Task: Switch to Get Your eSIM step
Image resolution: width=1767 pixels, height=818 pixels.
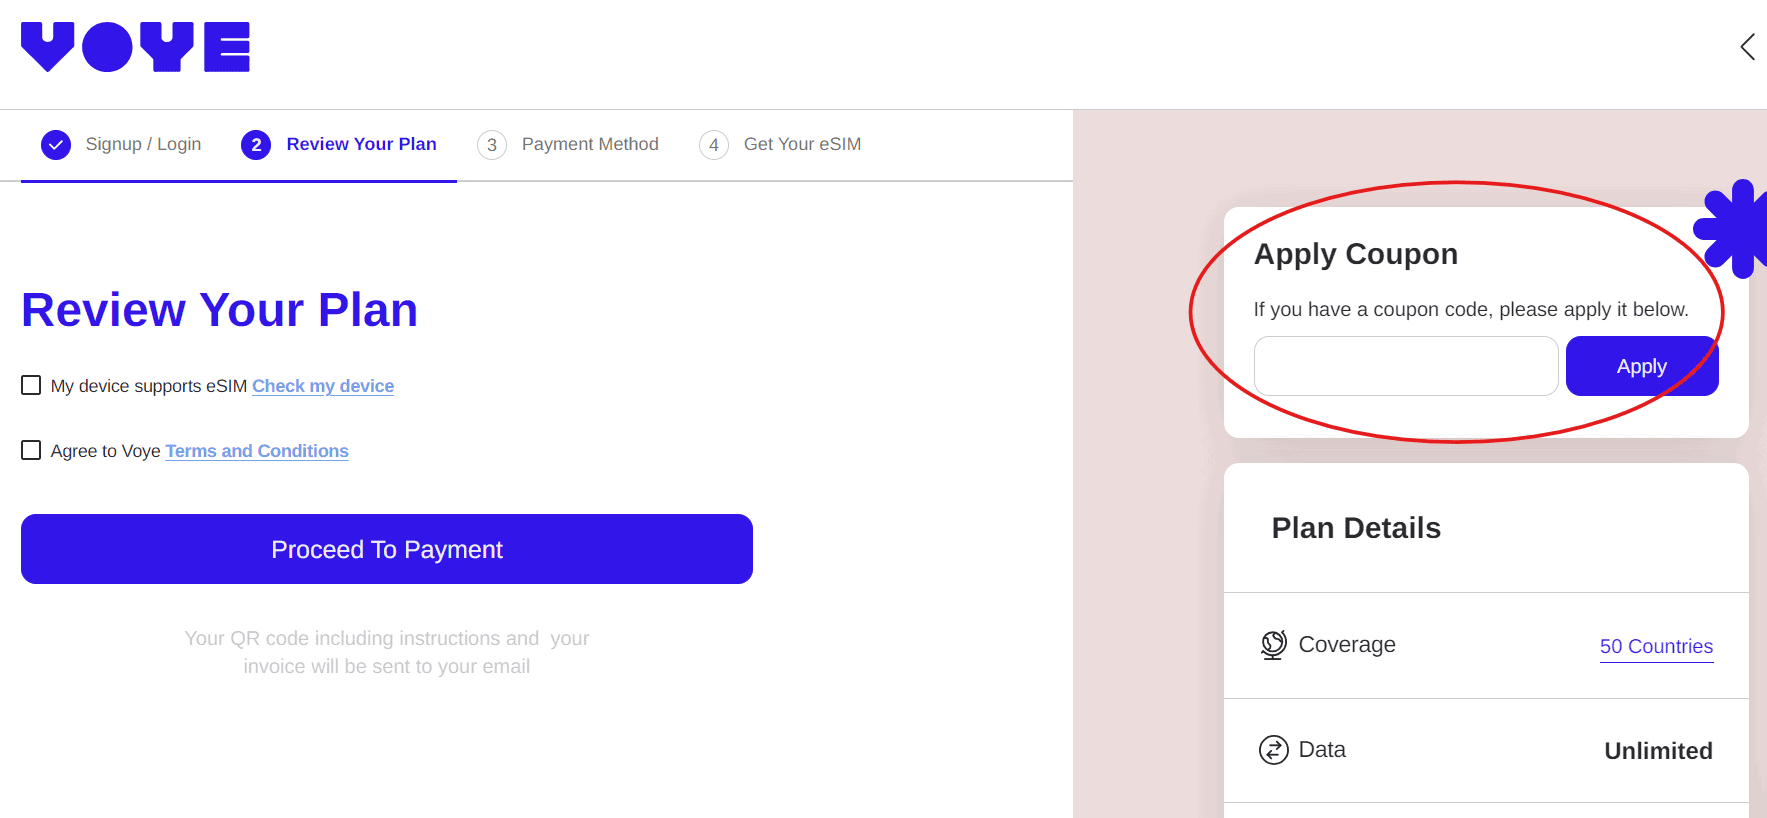Action: (802, 144)
